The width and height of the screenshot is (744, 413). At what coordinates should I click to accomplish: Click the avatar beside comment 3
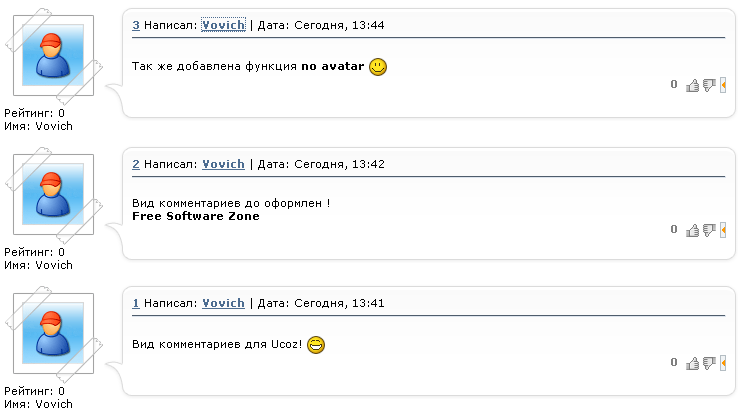click(53, 56)
